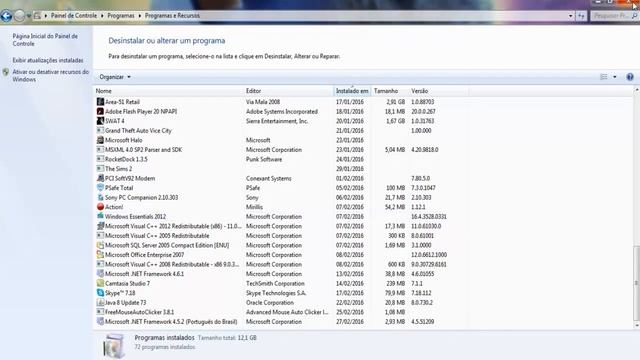Go to Painel de Controle breadcrumb

pyautogui.click(x=74, y=16)
